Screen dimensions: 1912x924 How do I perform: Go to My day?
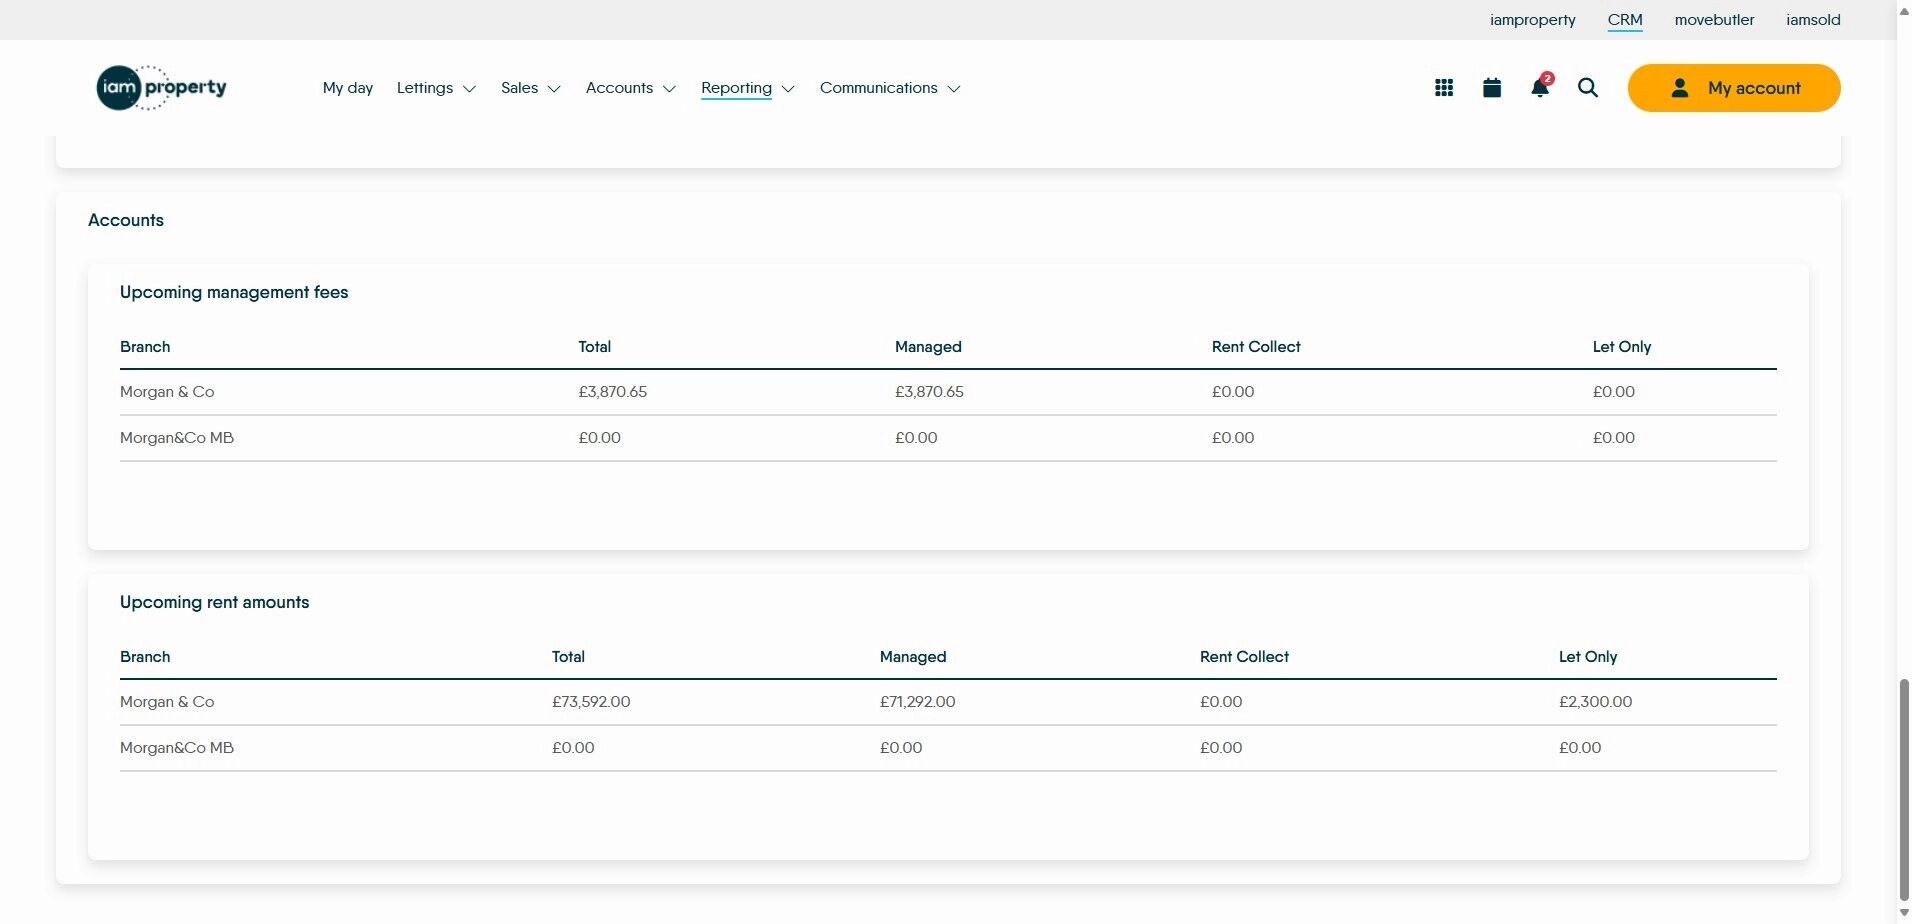click(x=348, y=88)
